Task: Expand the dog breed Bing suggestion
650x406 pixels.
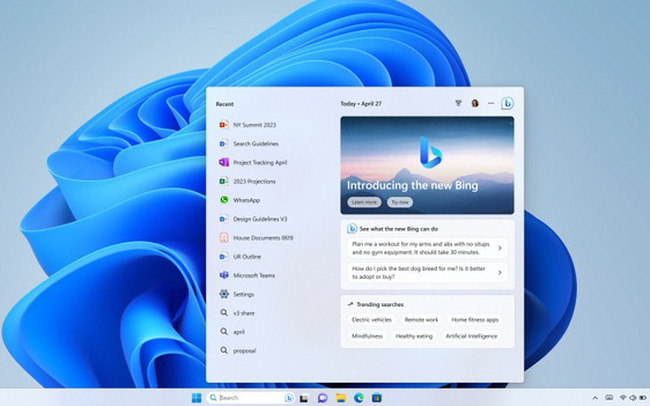Action: click(427, 272)
